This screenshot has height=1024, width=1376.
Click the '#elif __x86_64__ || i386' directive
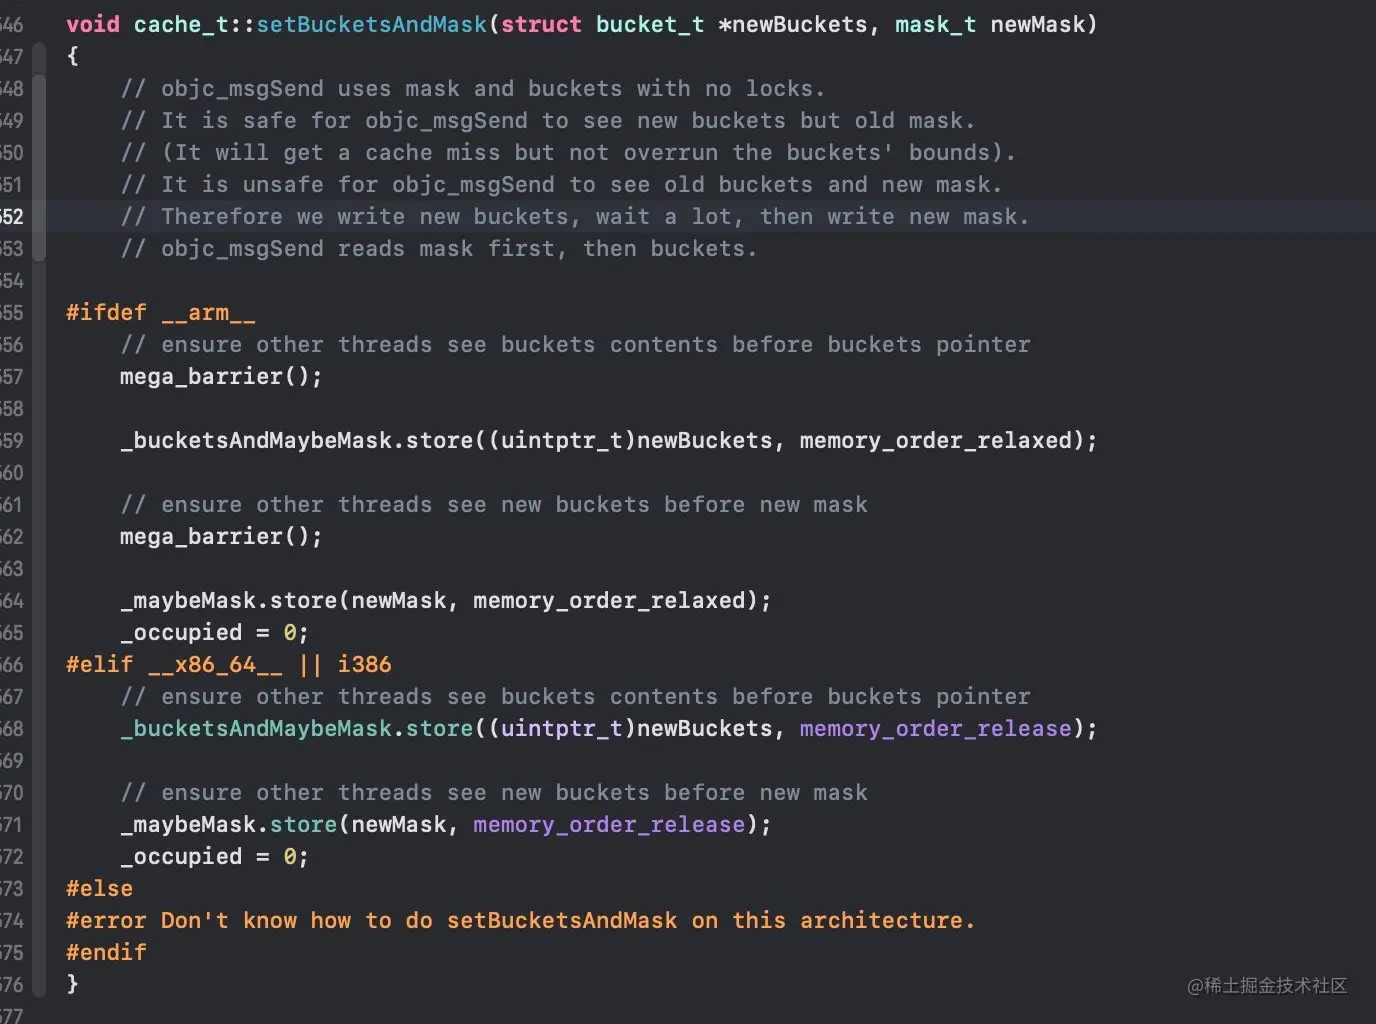click(x=229, y=664)
